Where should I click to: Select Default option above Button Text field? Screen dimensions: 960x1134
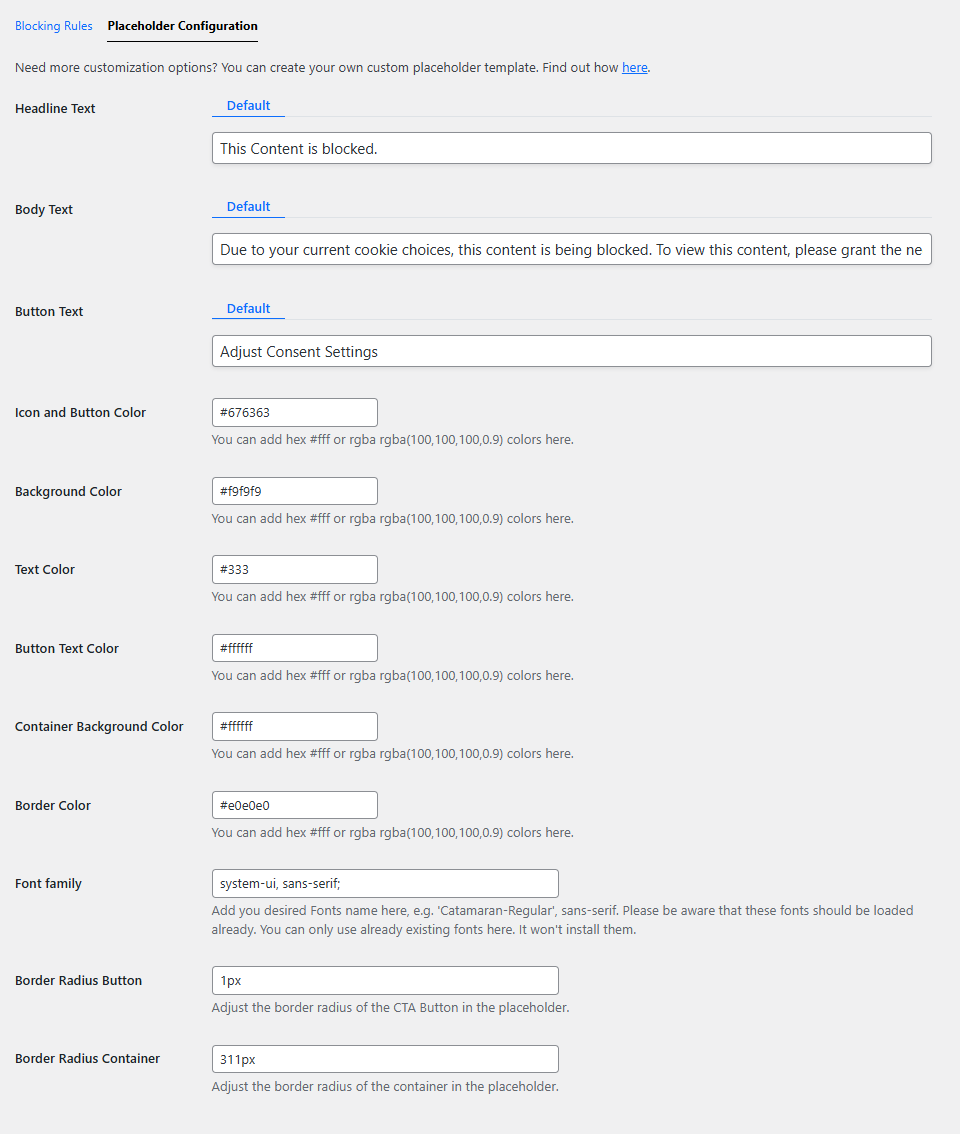pos(248,308)
